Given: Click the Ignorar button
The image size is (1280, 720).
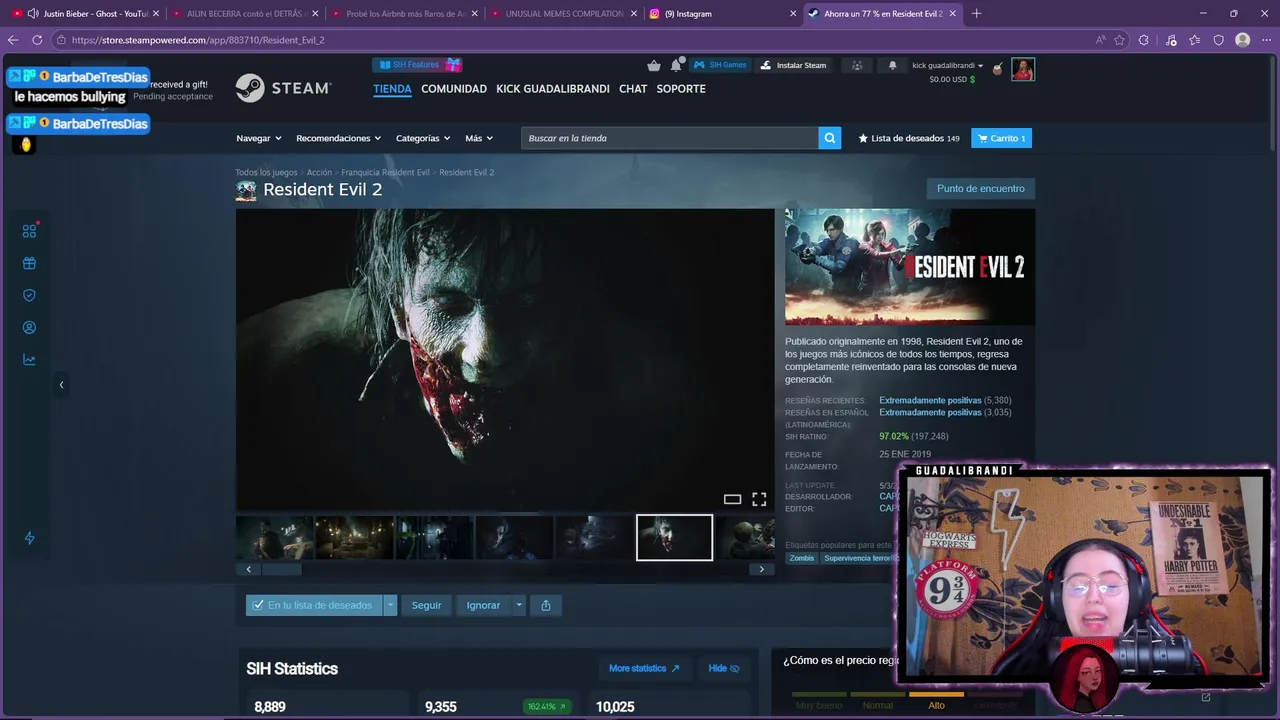Looking at the screenshot, I should coord(483,605).
